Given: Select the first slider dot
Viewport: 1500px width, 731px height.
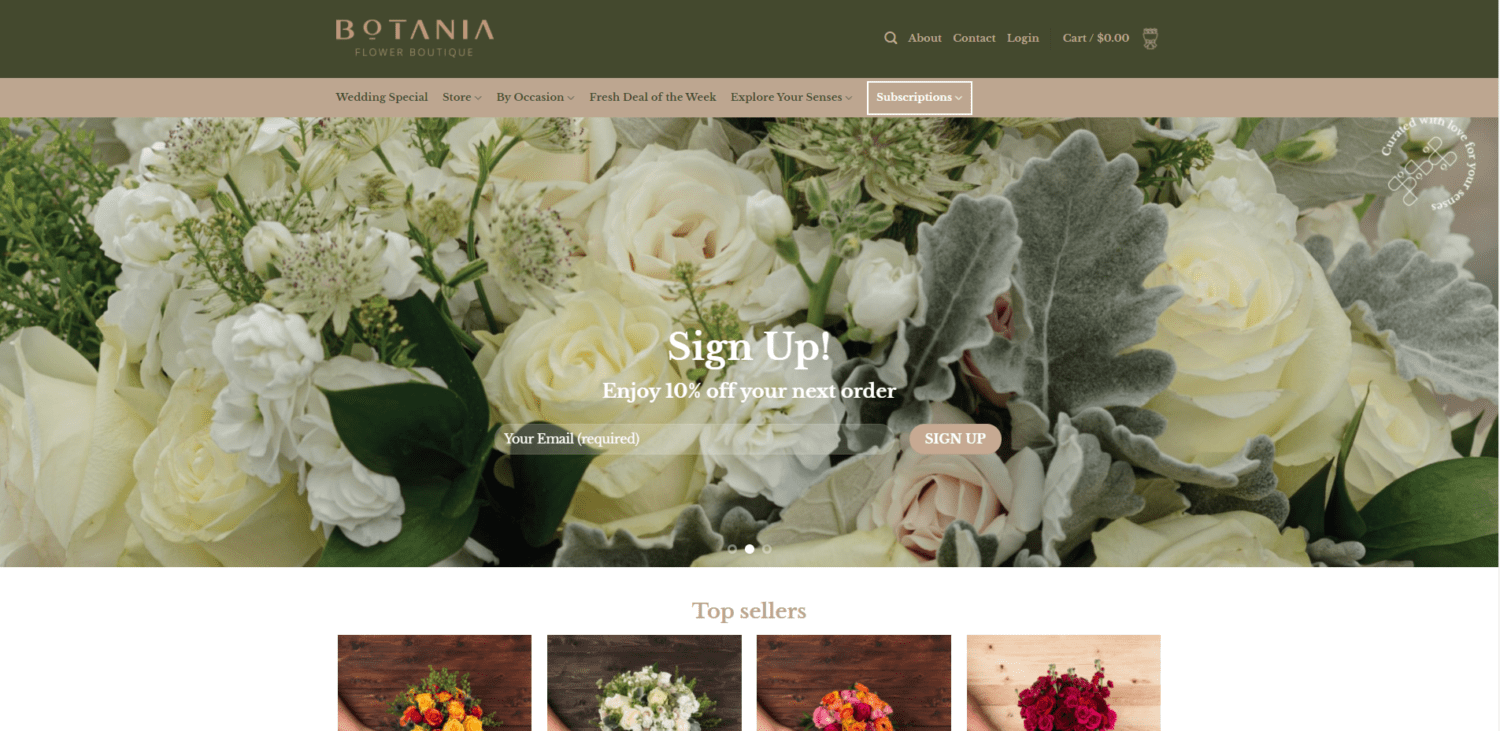Looking at the screenshot, I should click(x=732, y=549).
